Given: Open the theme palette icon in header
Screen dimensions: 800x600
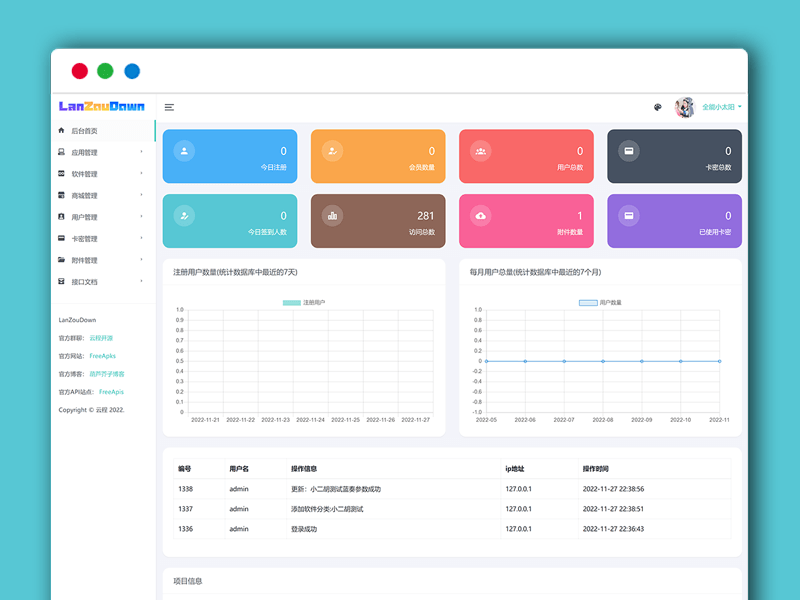Looking at the screenshot, I should (658, 107).
